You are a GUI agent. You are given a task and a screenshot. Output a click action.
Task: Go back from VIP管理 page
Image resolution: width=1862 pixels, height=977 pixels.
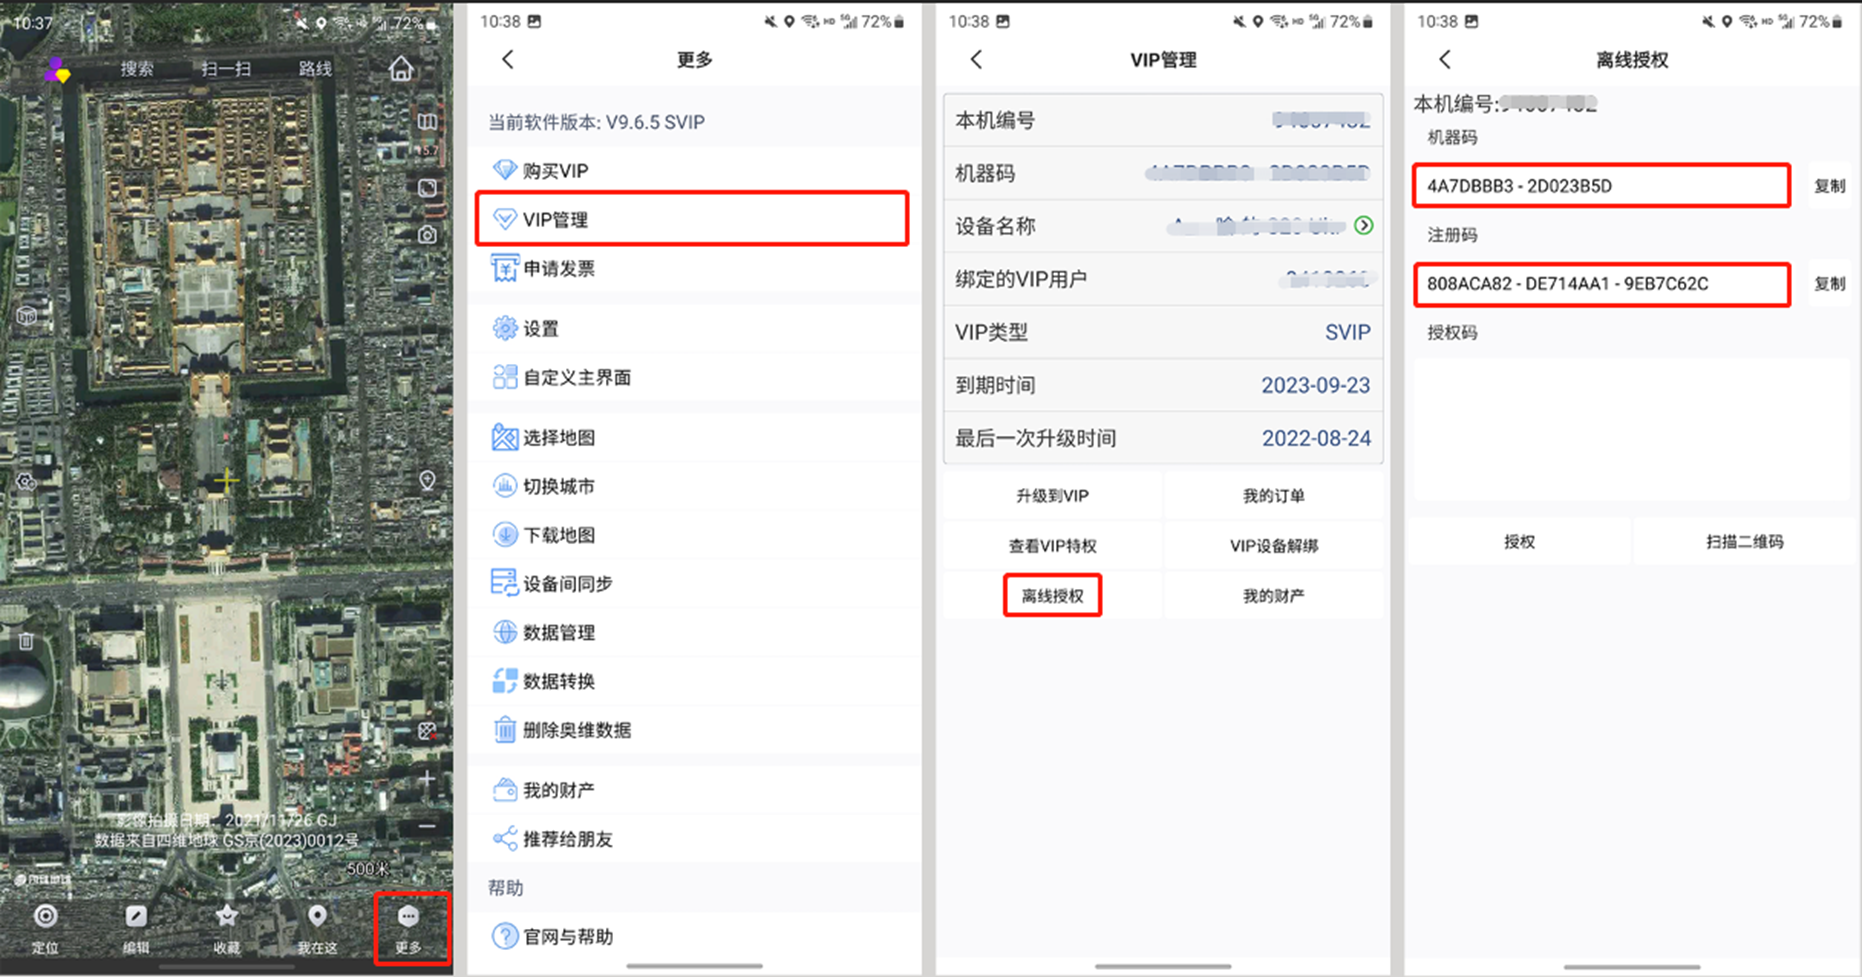click(977, 59)
